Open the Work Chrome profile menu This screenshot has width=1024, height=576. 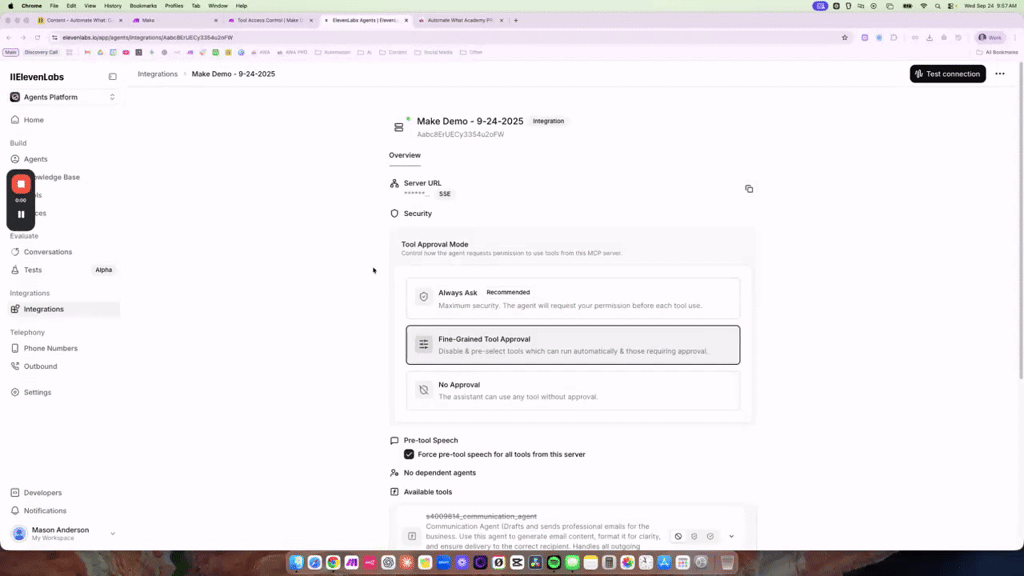(990, 37)
